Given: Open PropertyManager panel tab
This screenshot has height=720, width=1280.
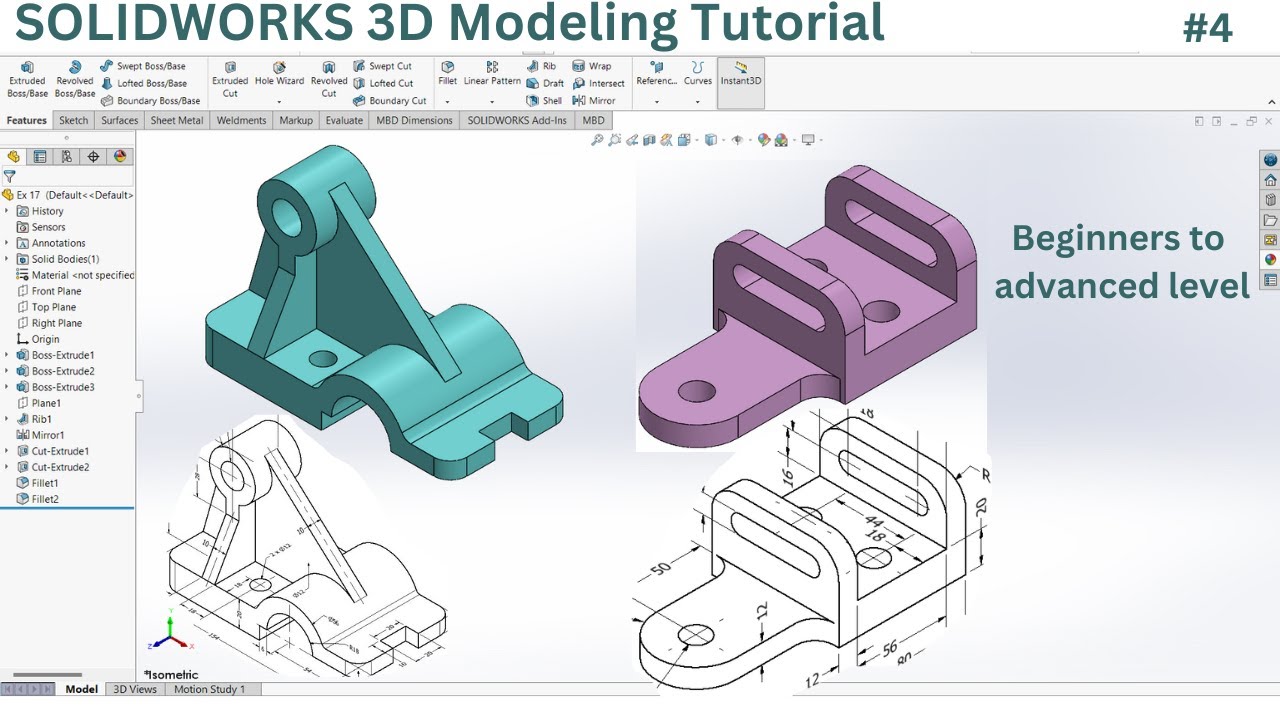Looking at the screenshot, I should point(39,156).
